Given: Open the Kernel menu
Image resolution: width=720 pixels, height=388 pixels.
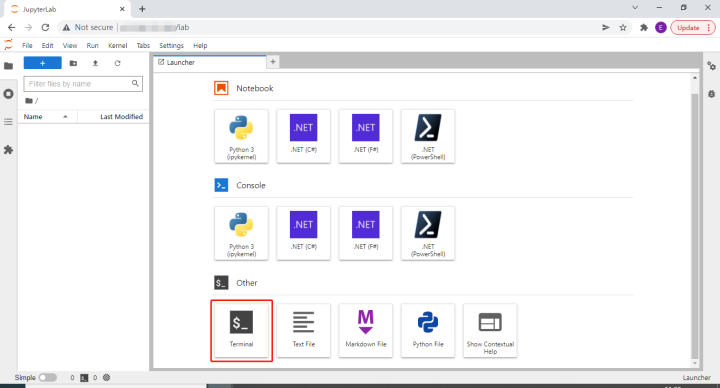Looking at the screenshot, I should (x=118, y=45).
